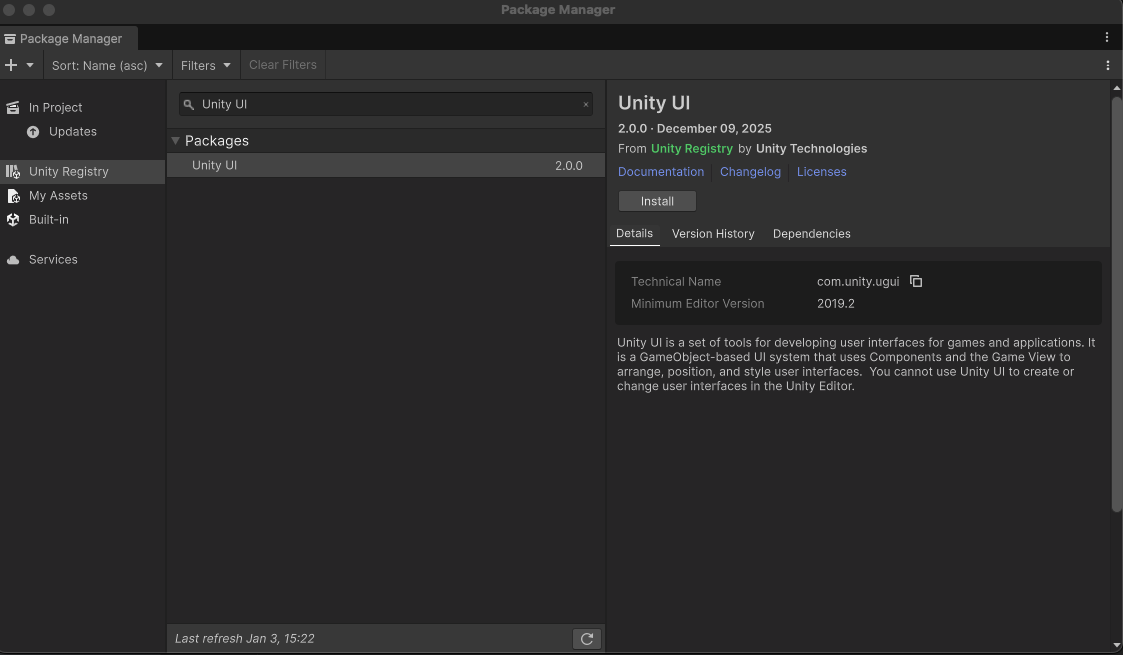Click the Services cloud icon
The height and width of the screenshot is (655, 1123).
(13, 260)
